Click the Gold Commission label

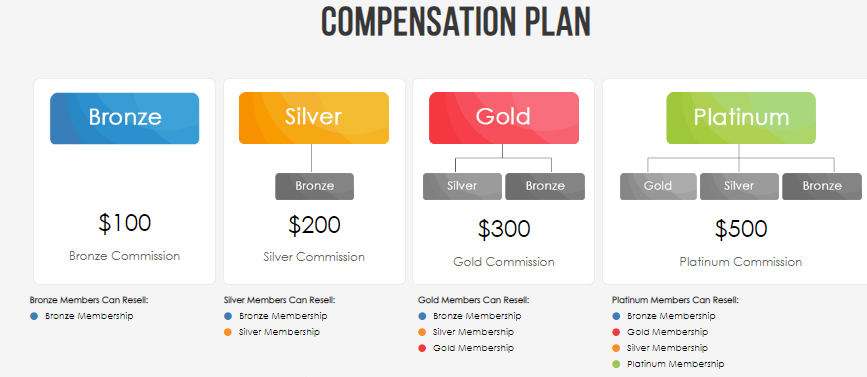[504, 262]
